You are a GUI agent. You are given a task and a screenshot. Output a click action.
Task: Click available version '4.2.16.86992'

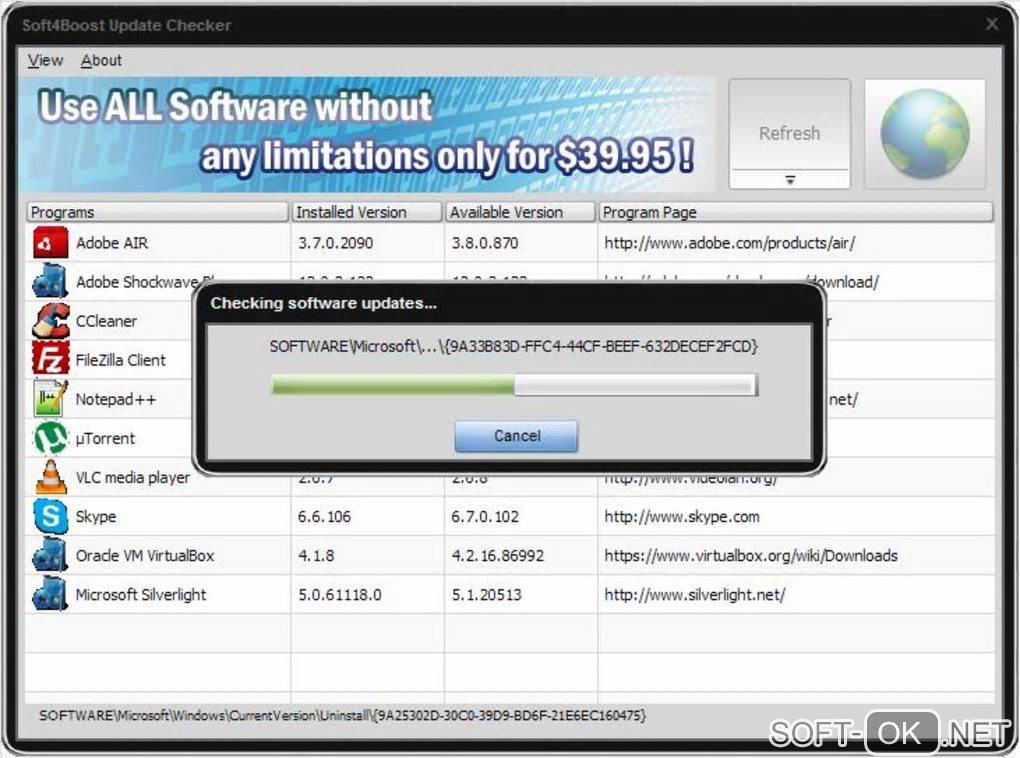pyautogui.click(x=498, y=556)
